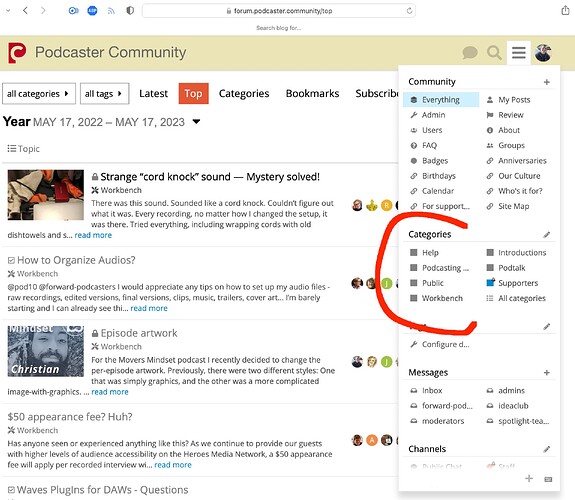575x500 pixels.
Task: Read more of the $50 appearance fee post
Action: pos(173,465)
